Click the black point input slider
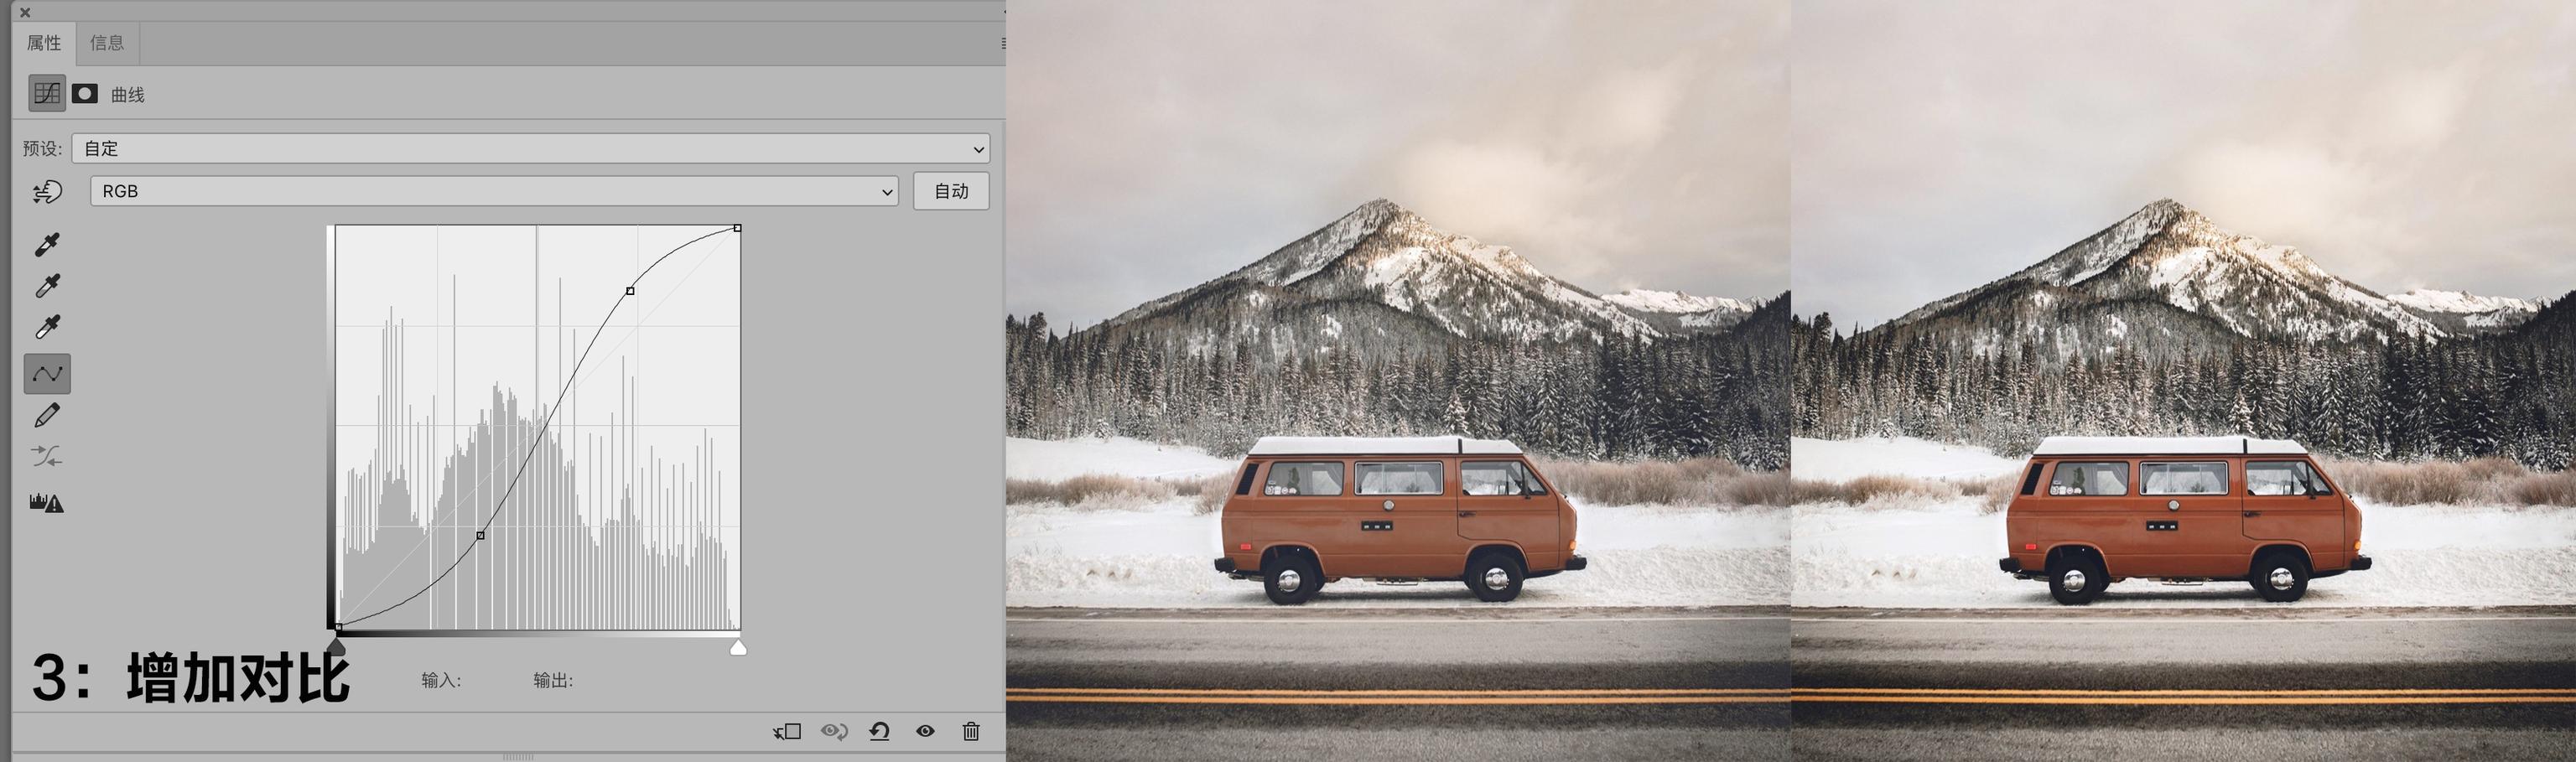Screen dimensions: 2576x762 coord(337,648)
